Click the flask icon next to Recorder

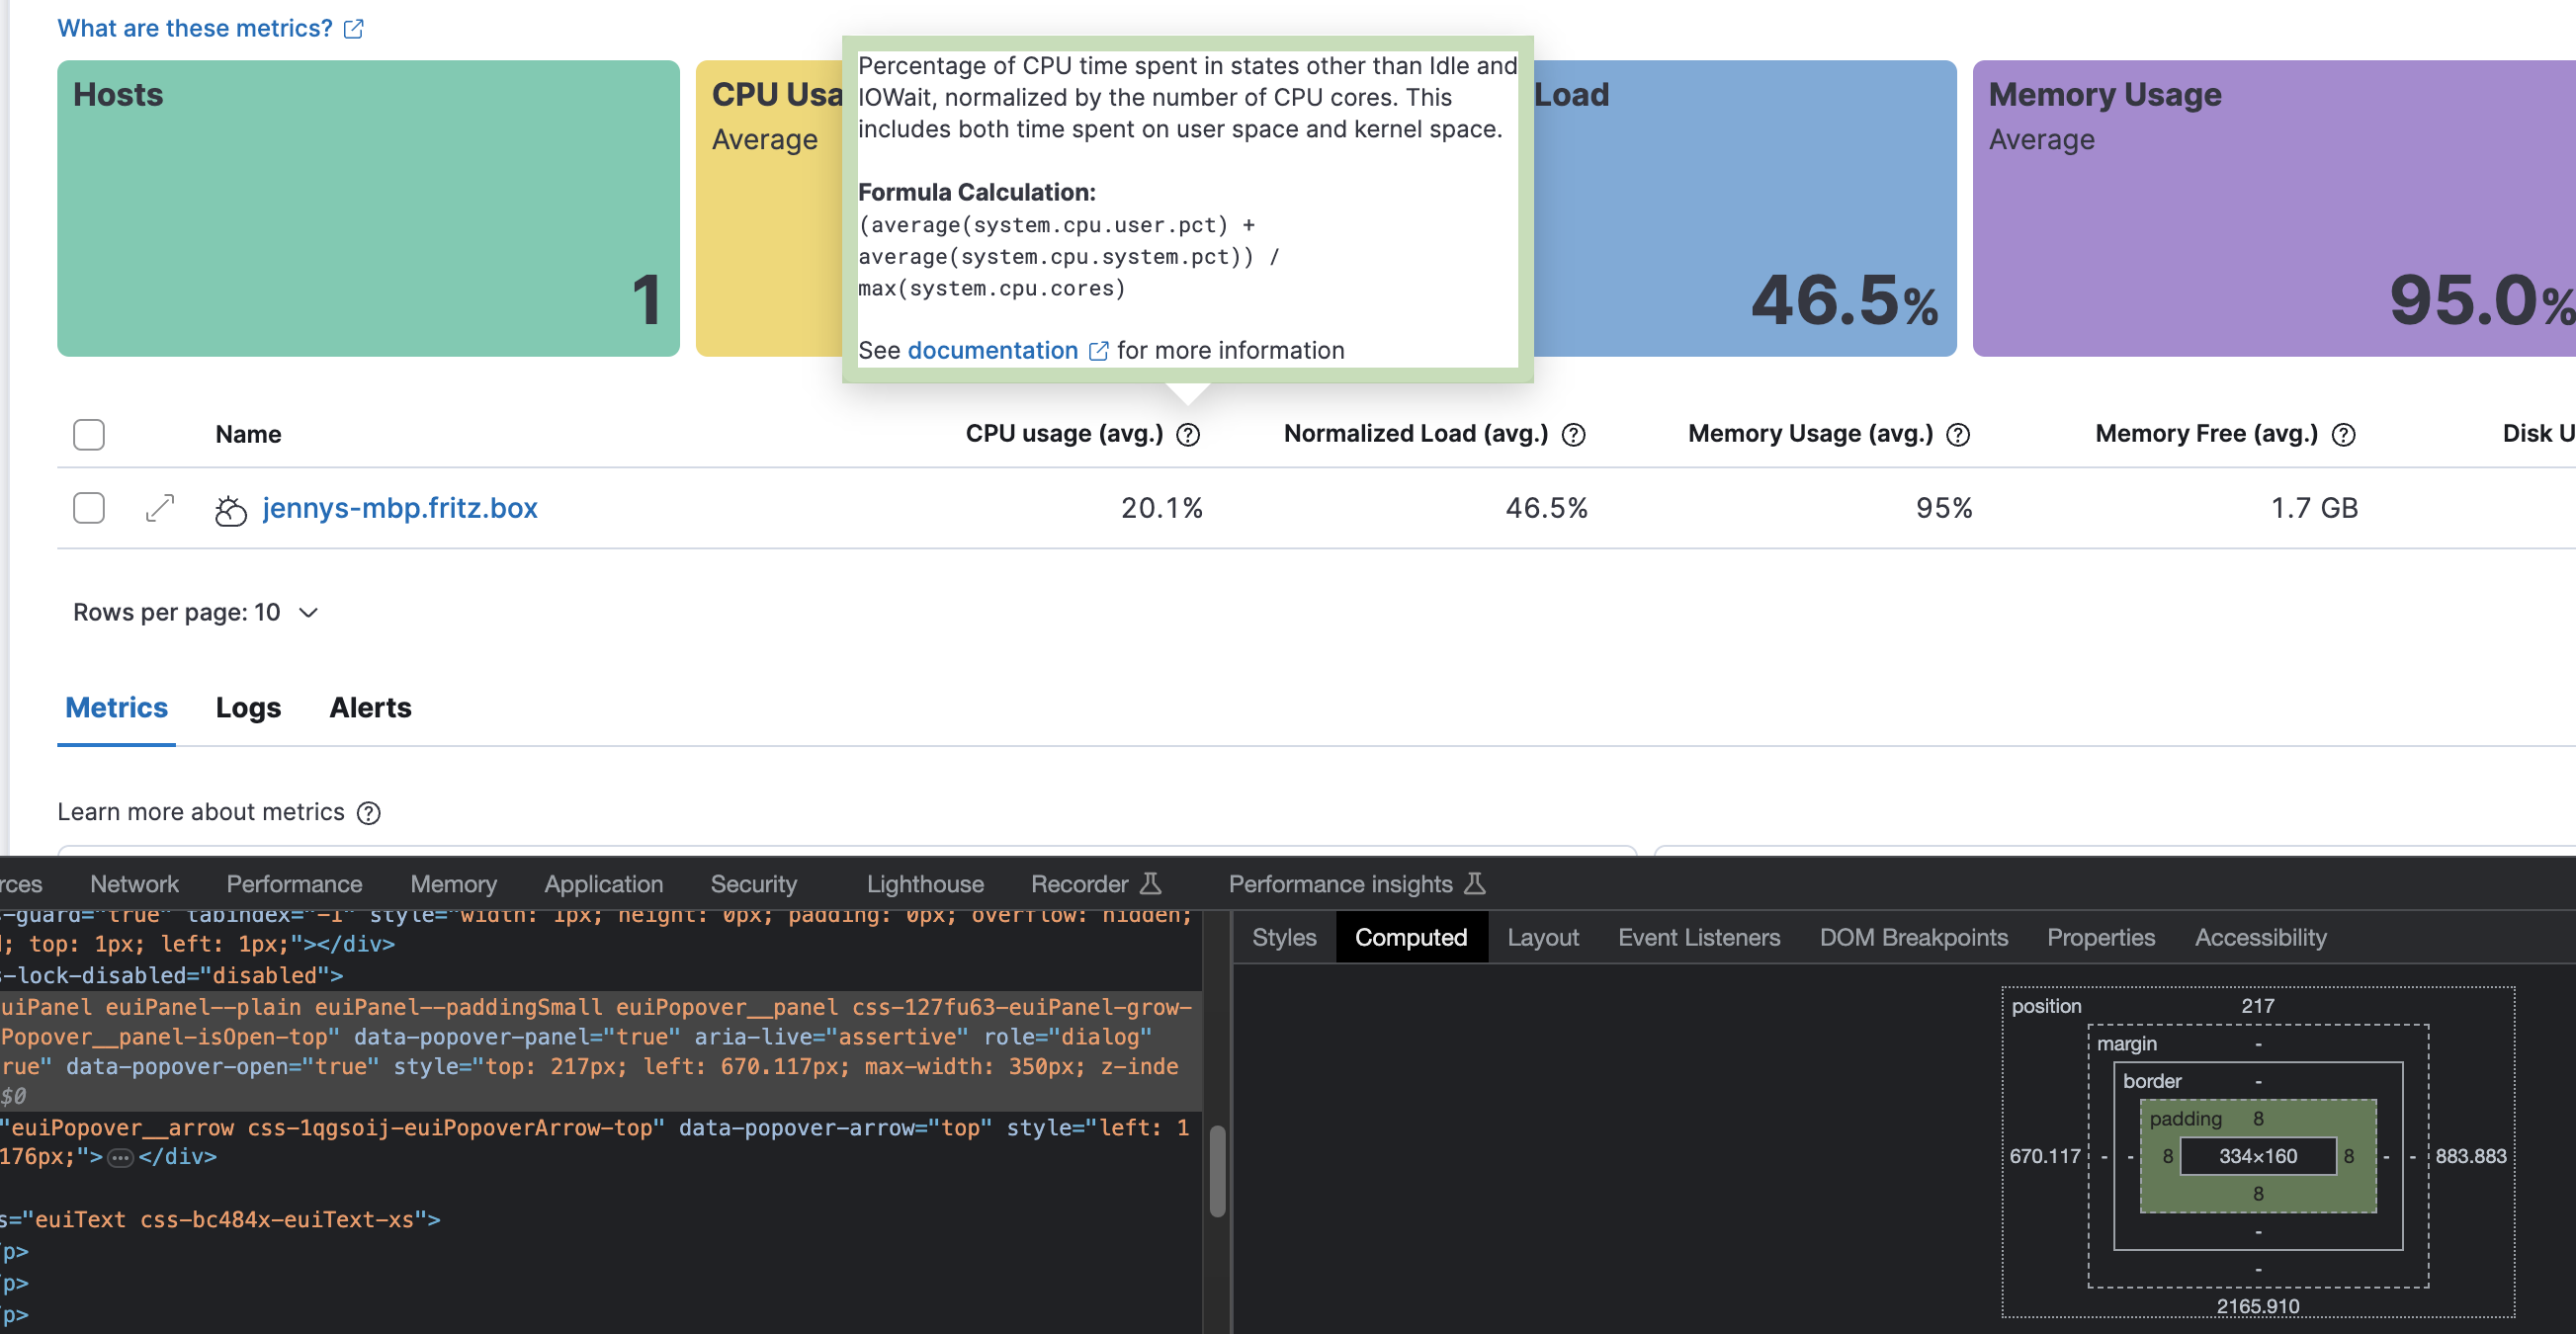point(1151,884)
